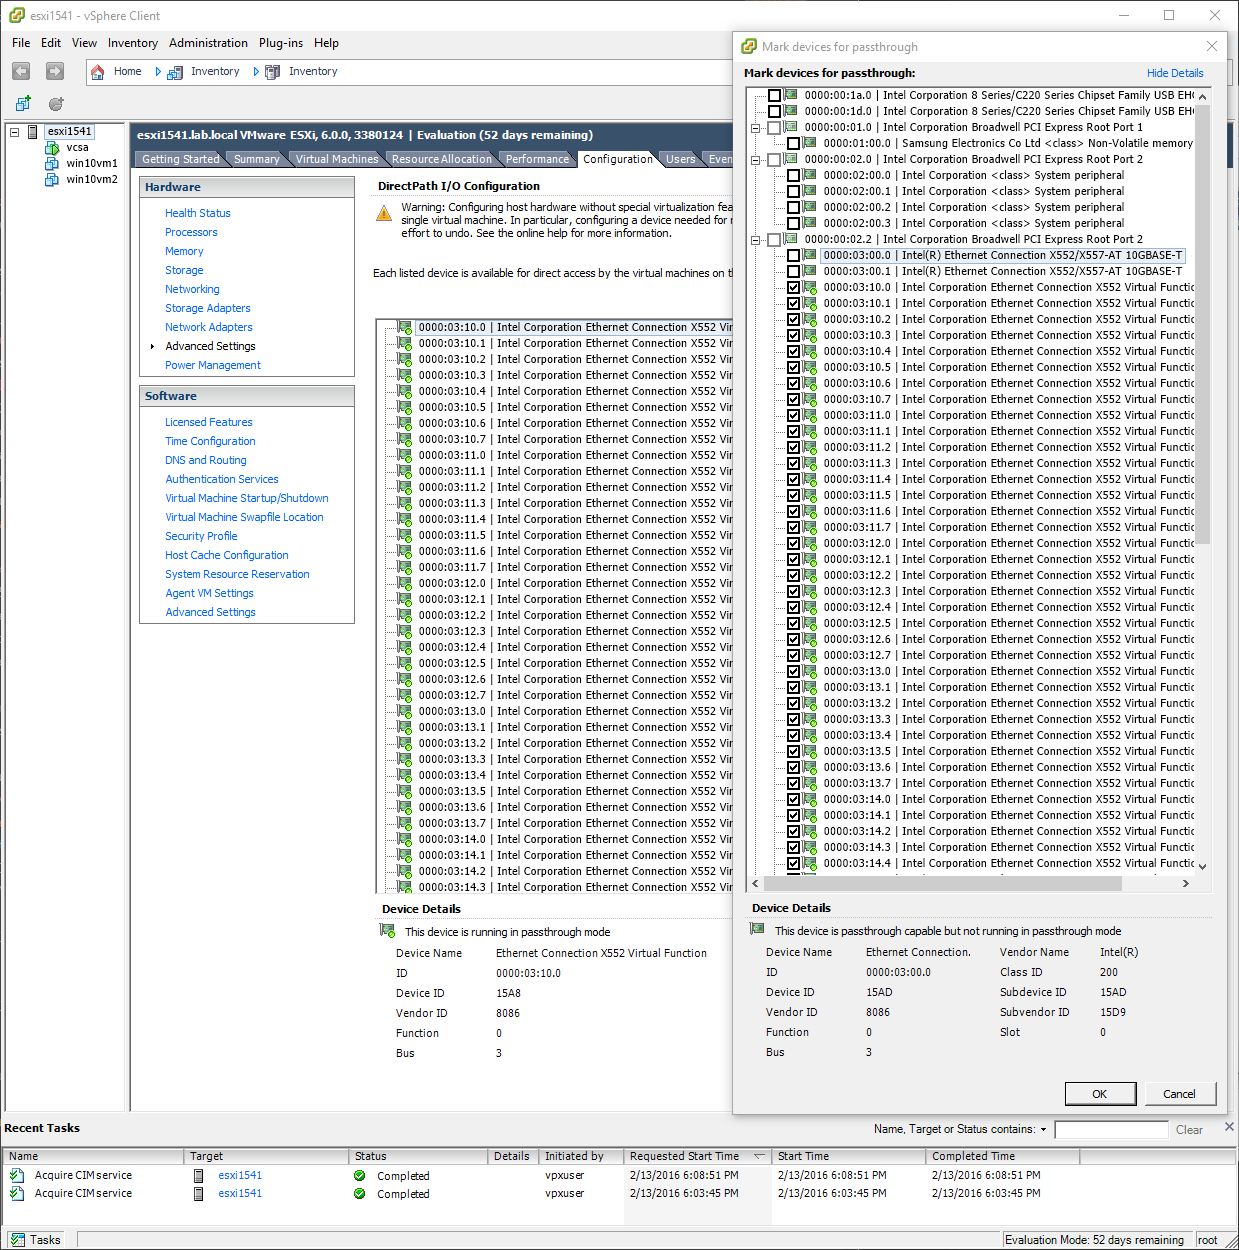
Task: Check the Samsung Non-Volatile memory device box
Action: (793, 143)
